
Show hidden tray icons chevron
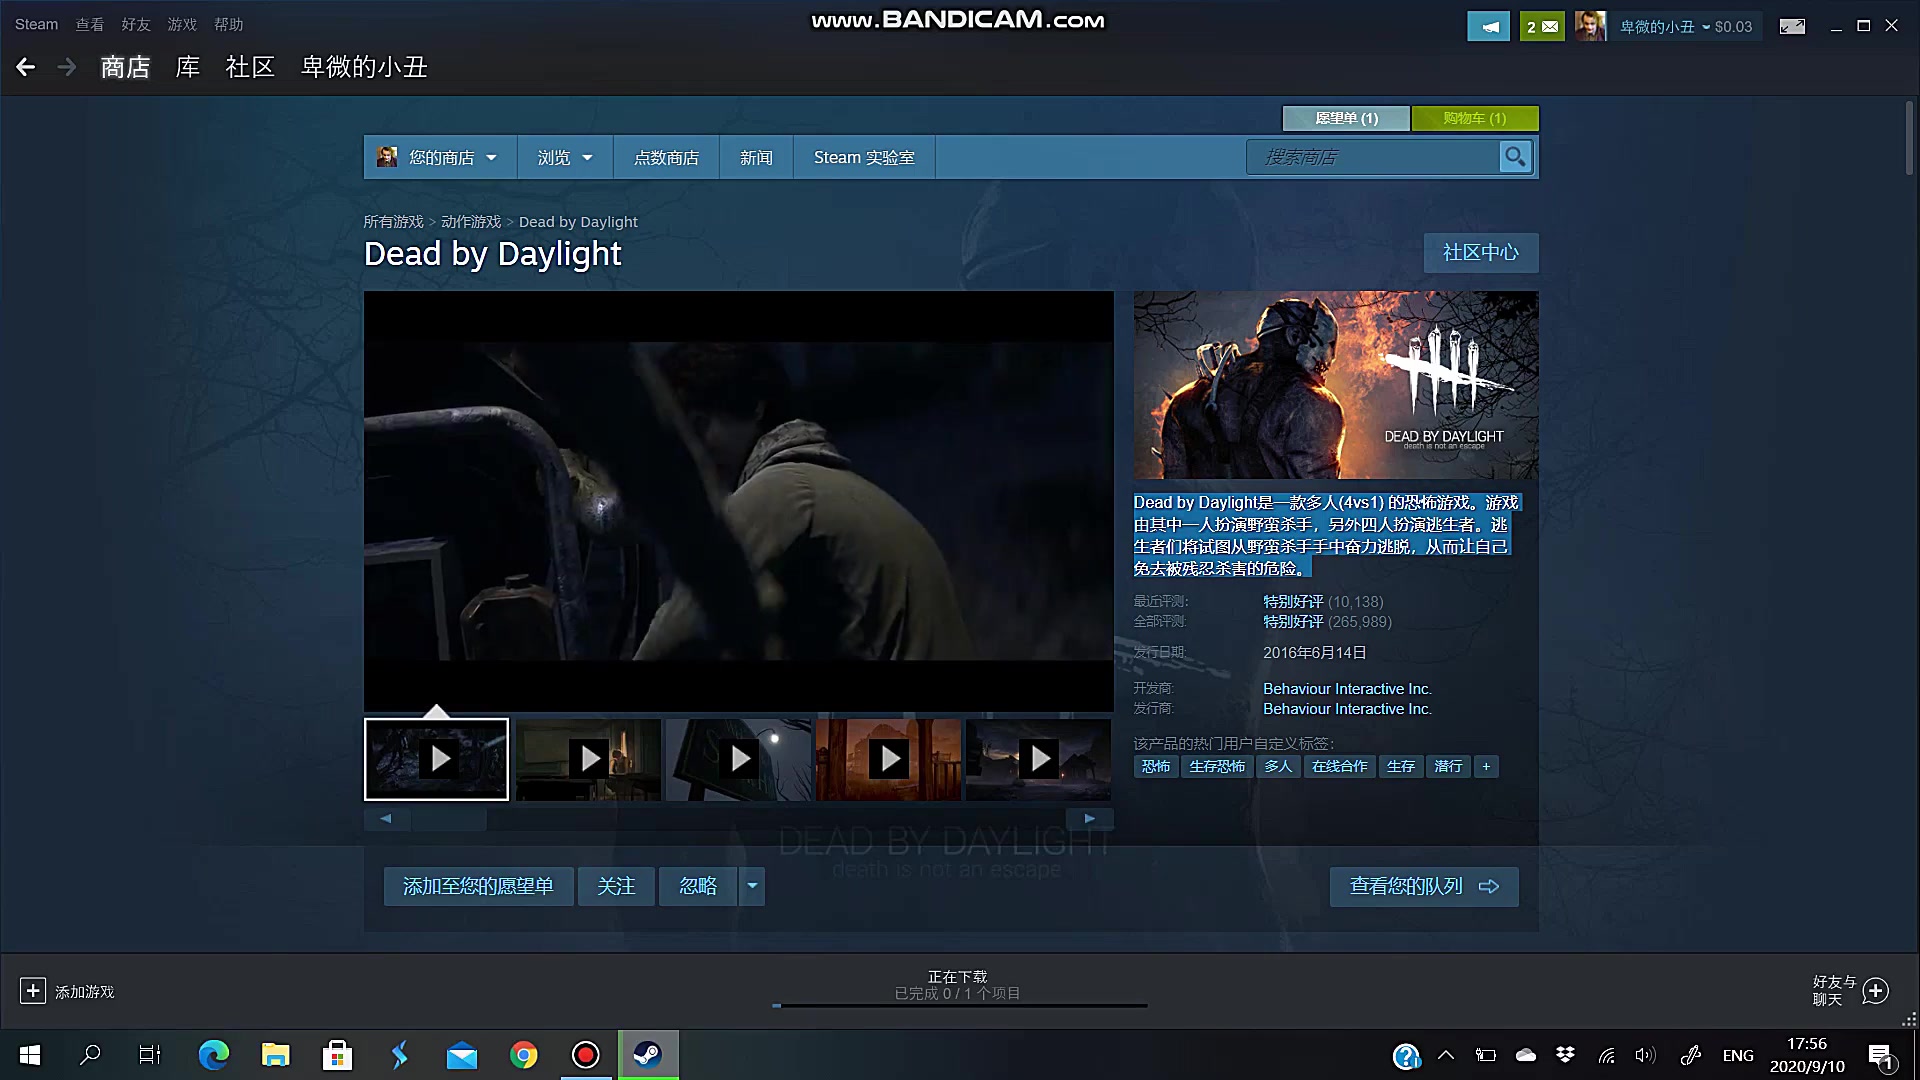tap(1446, 1055)
